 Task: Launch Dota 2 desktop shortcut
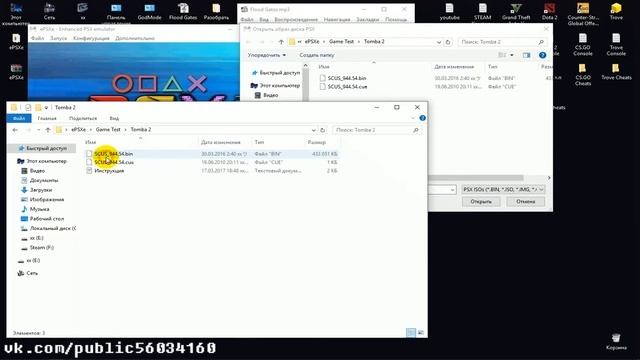549,11
